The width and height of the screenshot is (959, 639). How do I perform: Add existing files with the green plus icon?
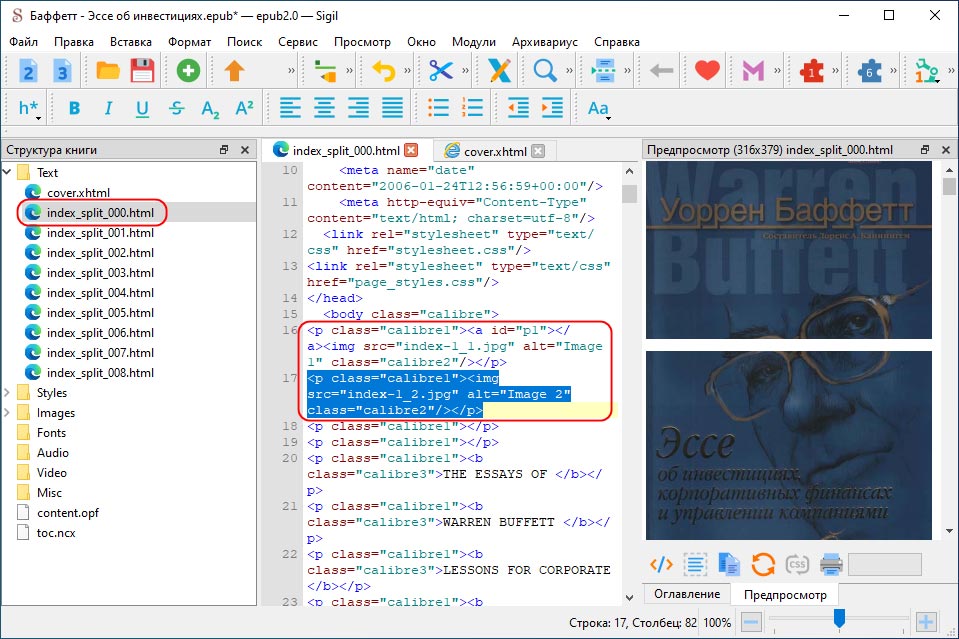click(188, 71)
